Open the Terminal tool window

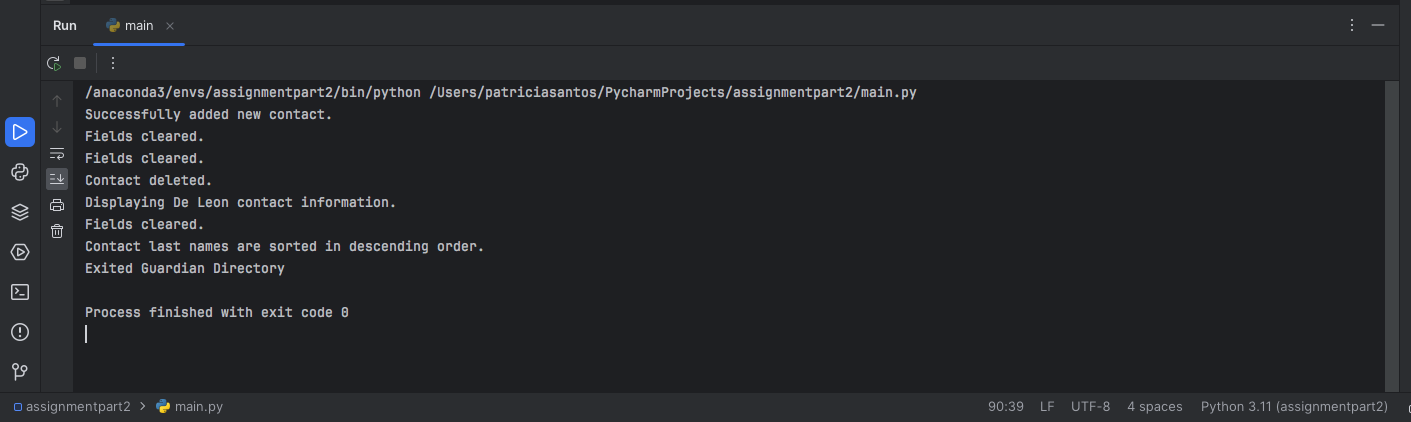(20, 292)
